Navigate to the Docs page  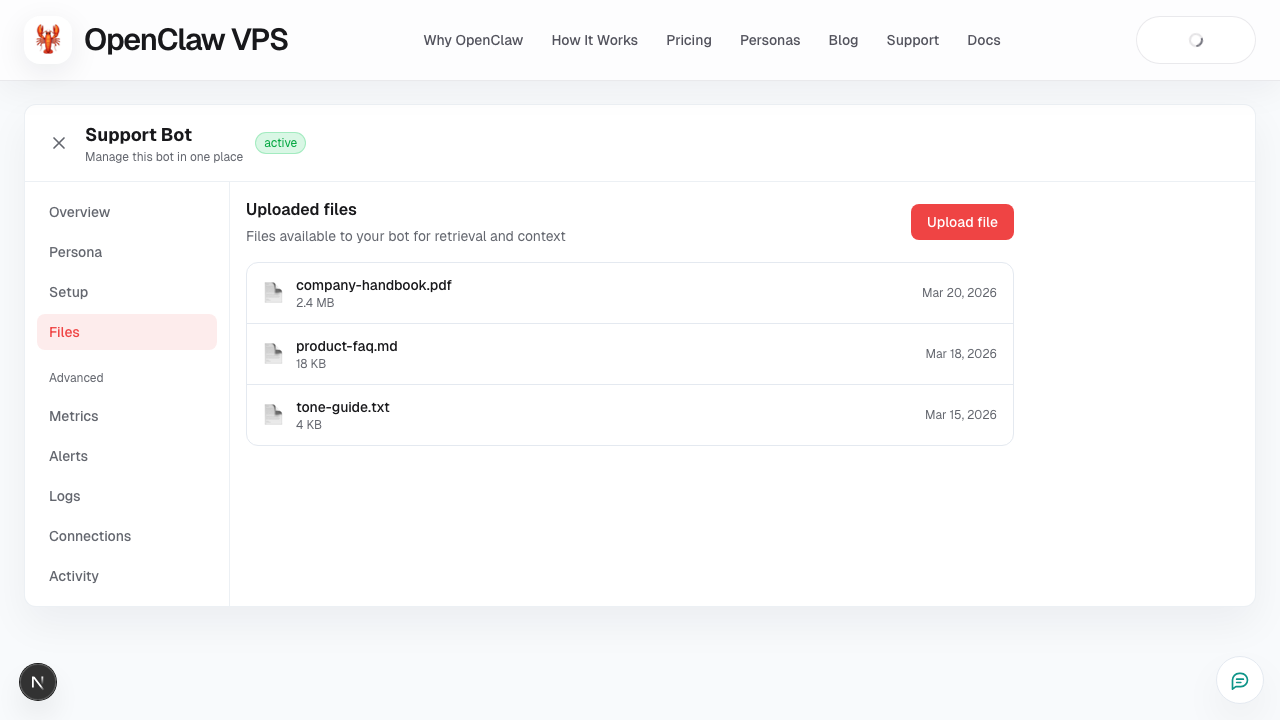coord(983,40)
